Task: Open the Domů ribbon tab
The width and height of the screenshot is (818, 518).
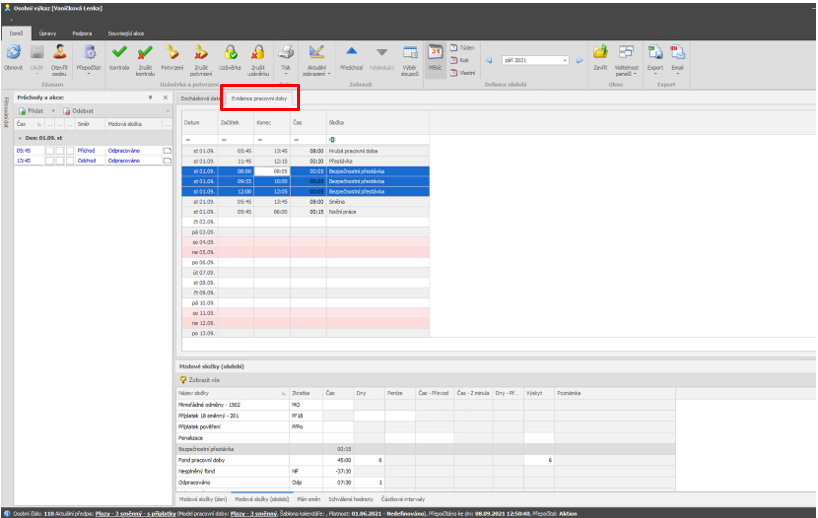Action: click(x=16, y=33)
